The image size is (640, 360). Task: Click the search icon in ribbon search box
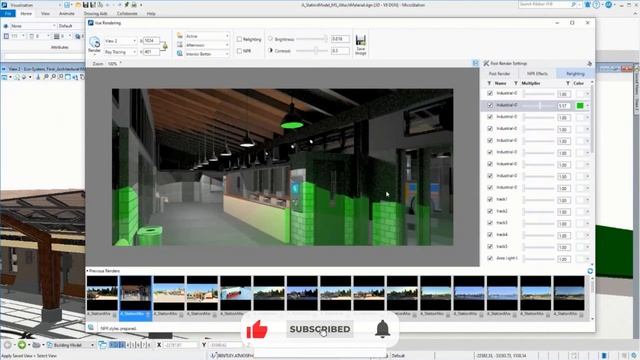(573, 4)
